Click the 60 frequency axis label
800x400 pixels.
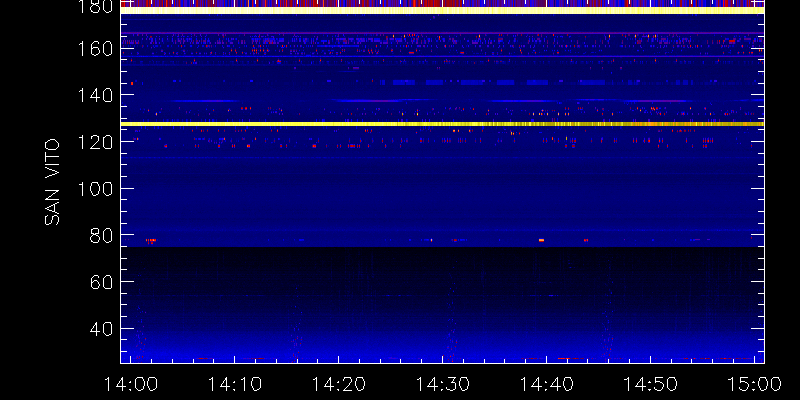pyautogui.click(x=101, y=282)
